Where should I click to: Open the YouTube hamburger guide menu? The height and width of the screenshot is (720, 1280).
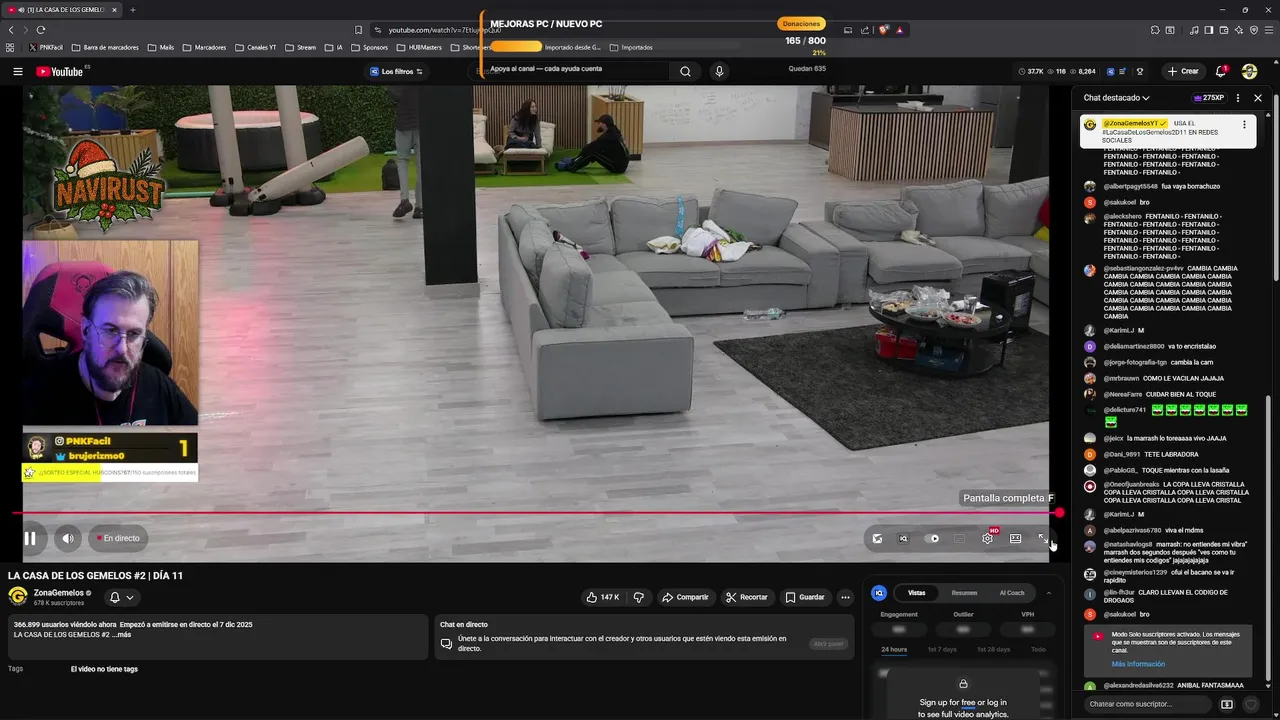pos(17,71)
